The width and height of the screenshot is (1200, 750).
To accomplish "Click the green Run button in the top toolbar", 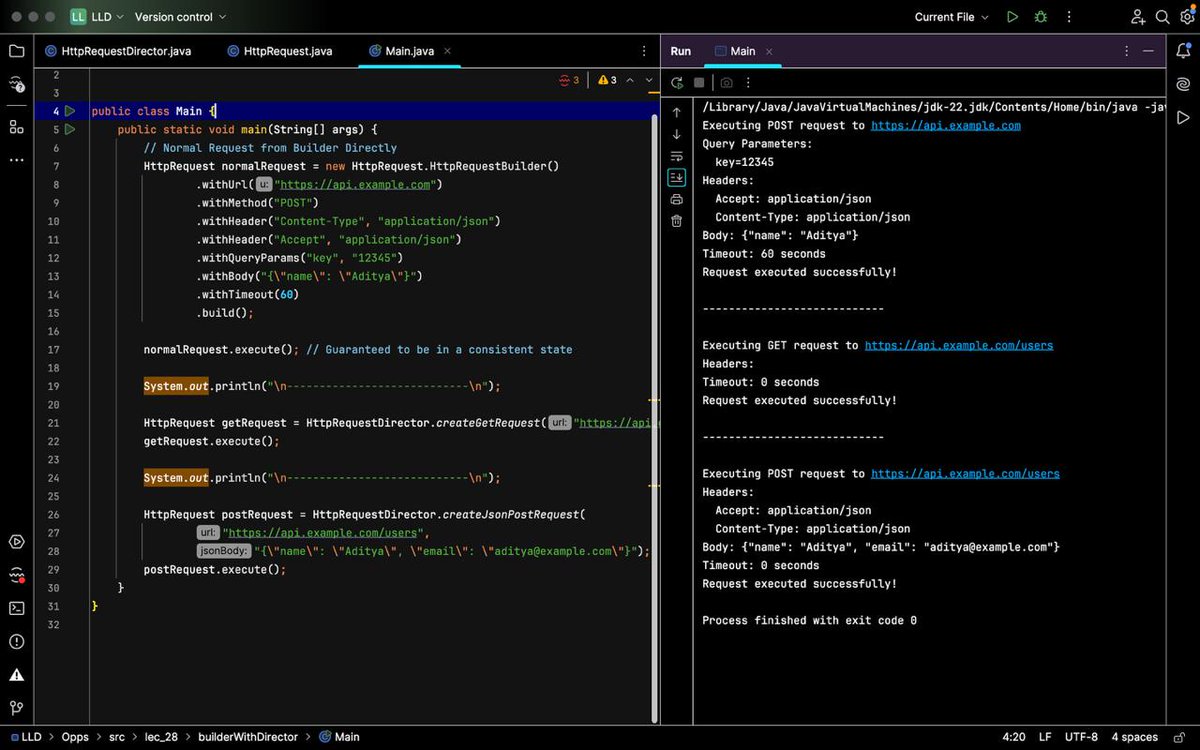I will [1013, 17].
